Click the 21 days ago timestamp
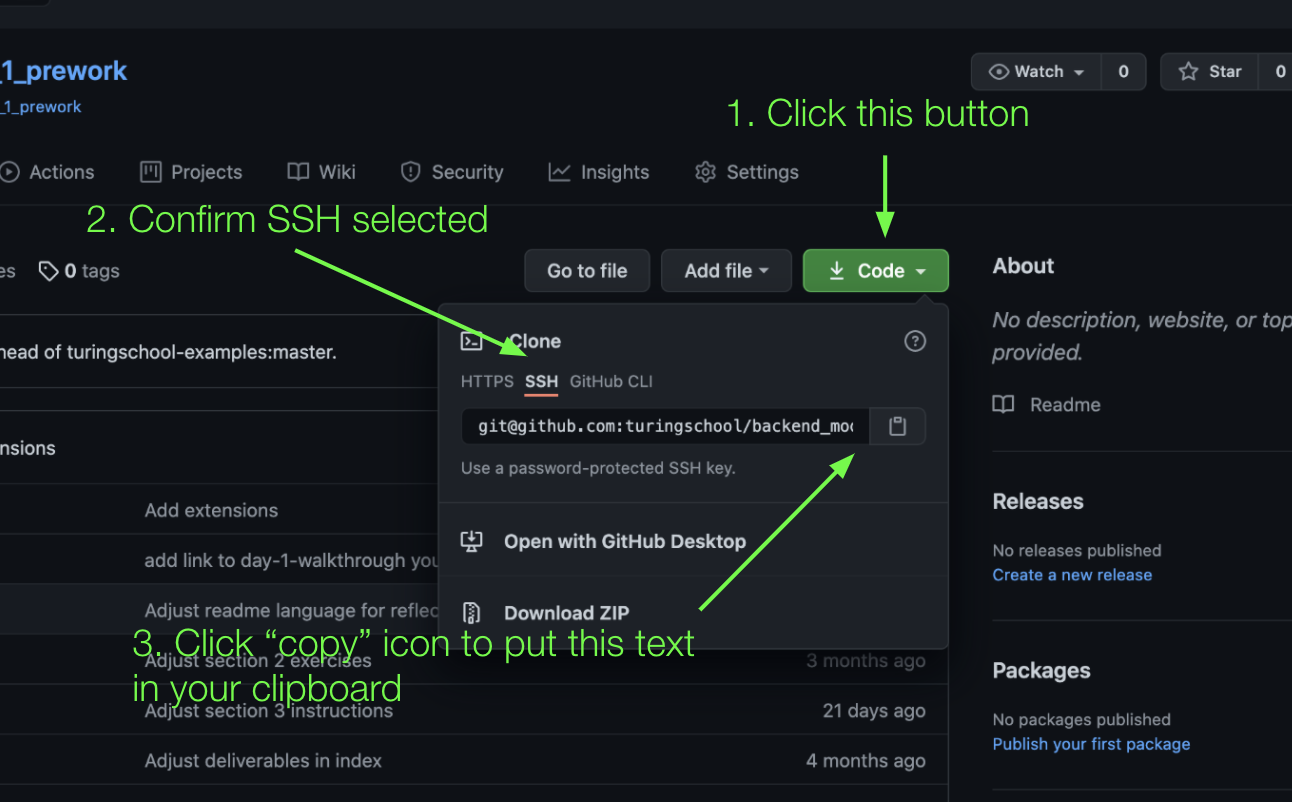 [874, 711]
